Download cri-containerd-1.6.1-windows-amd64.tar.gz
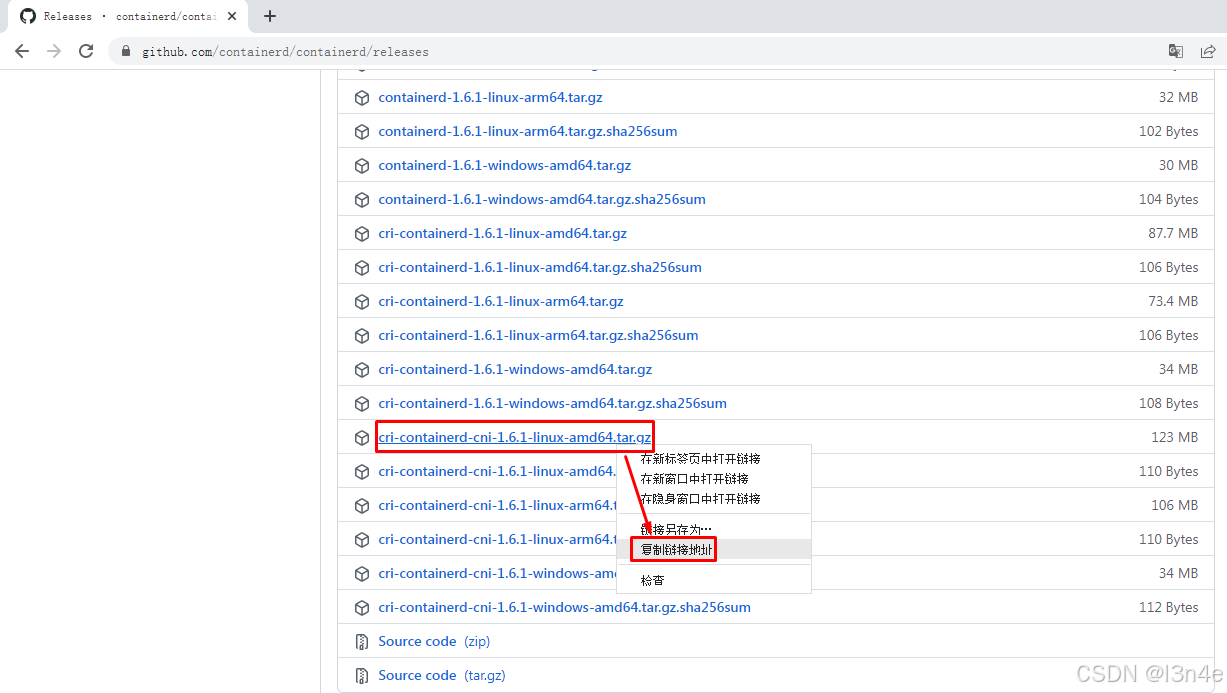 tap(515, 370)
